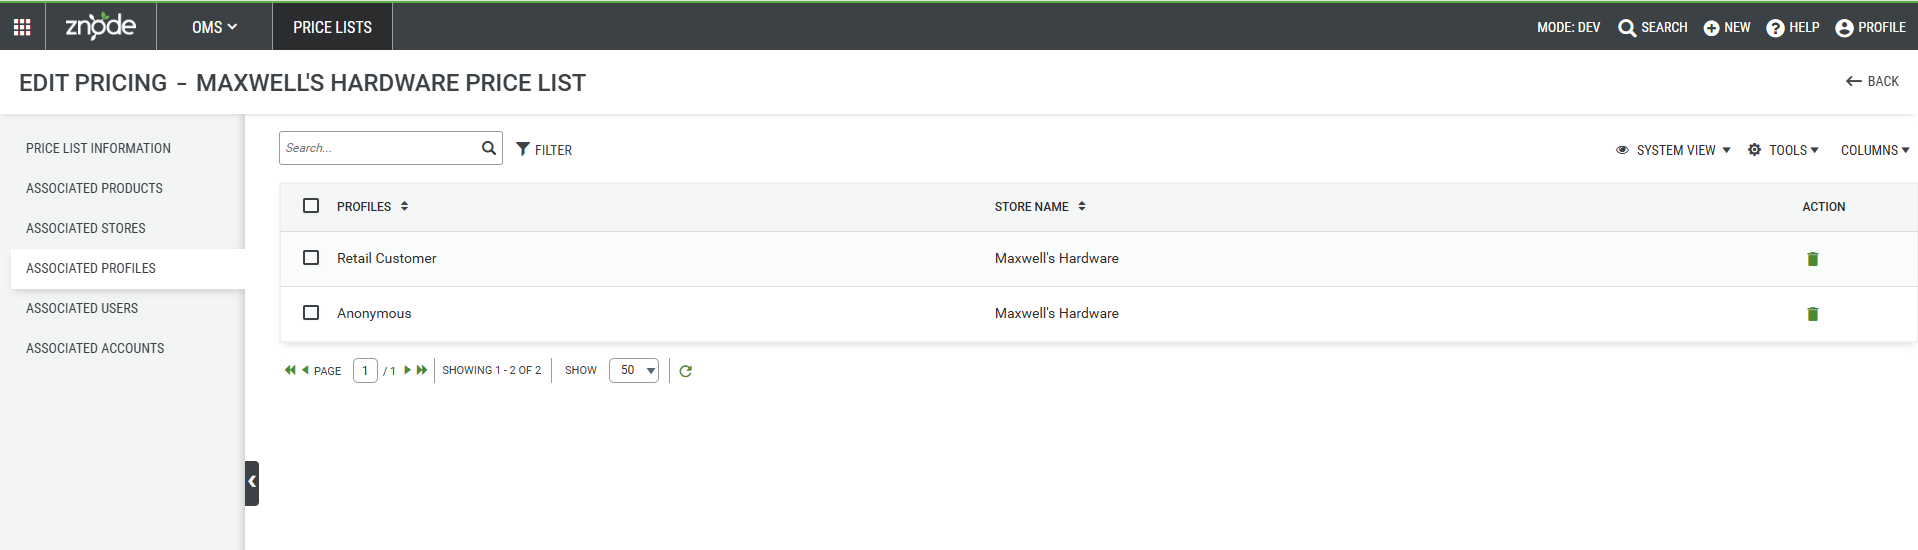
Task: Delete the Retail Customer profile row
Action: [1812, 259]
